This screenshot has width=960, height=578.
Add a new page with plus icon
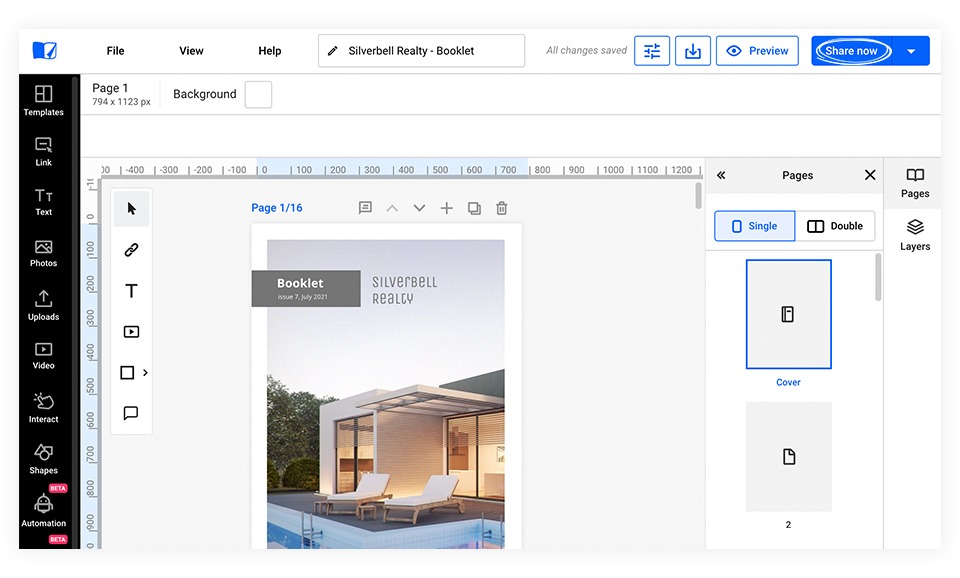click(x=446, y=208)
